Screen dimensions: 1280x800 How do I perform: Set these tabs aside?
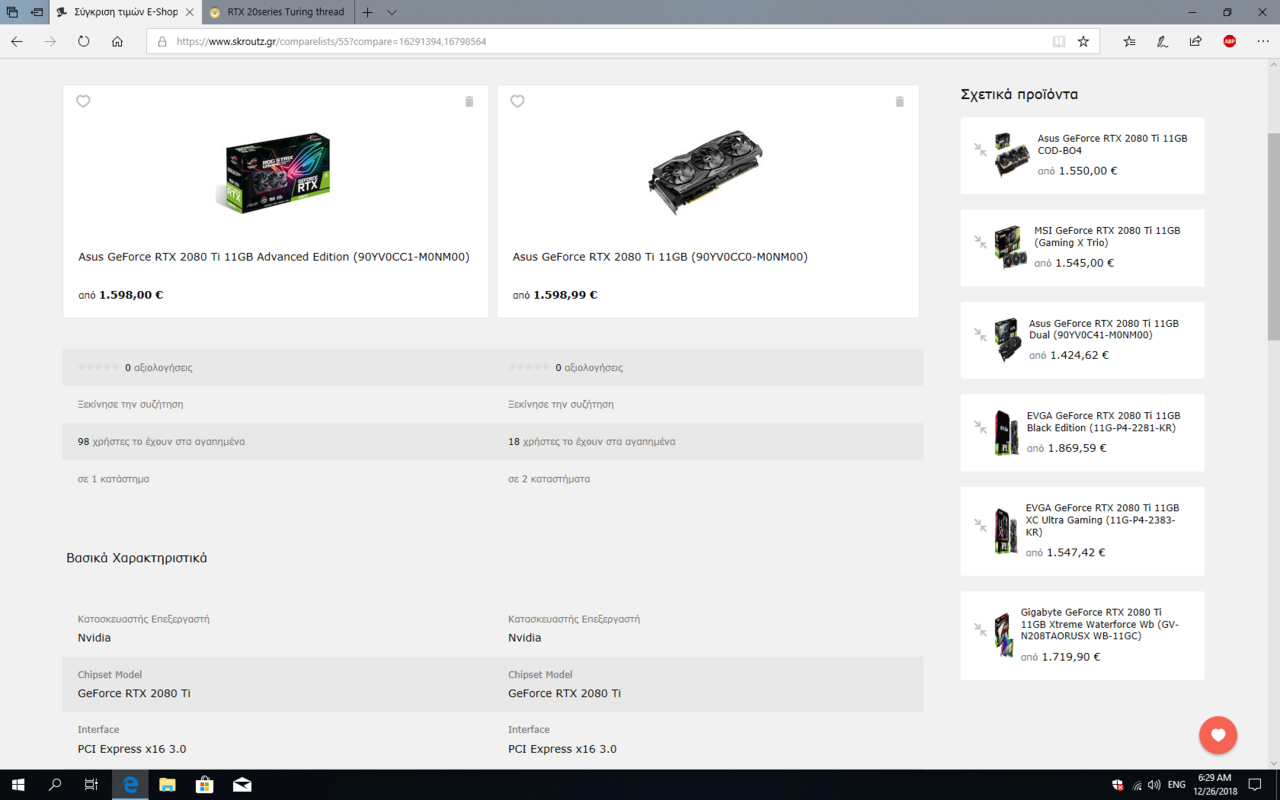coord(36,12)
